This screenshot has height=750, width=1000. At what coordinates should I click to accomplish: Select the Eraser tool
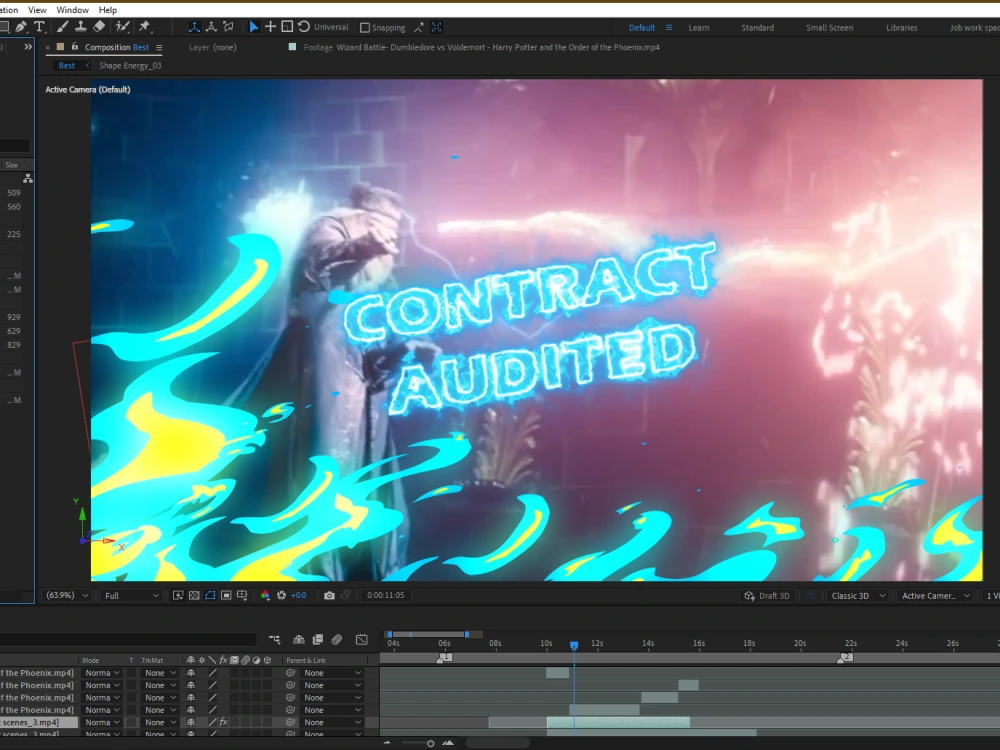[x=99, y=27]
